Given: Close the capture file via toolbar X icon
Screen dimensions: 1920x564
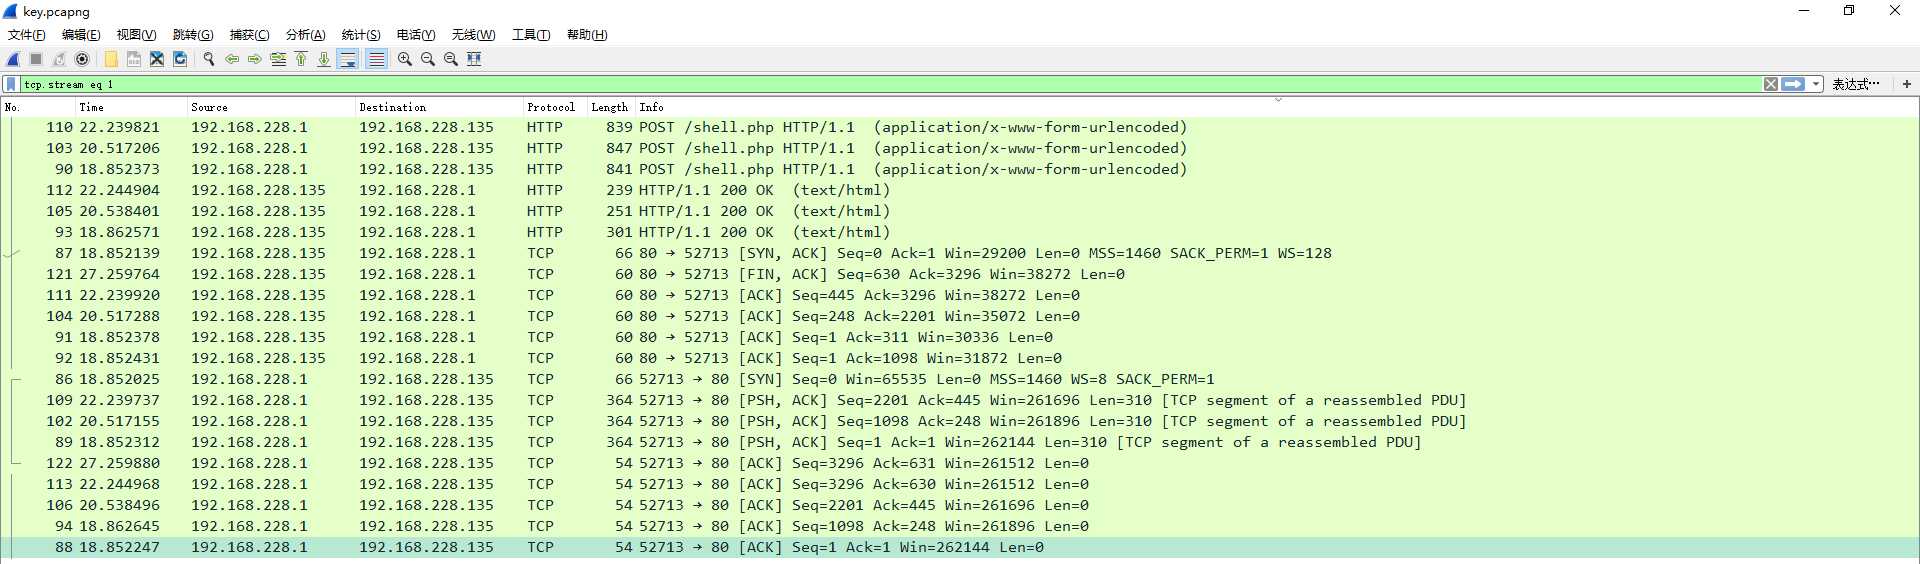Looking at the screenshot, I should [157, 59].
